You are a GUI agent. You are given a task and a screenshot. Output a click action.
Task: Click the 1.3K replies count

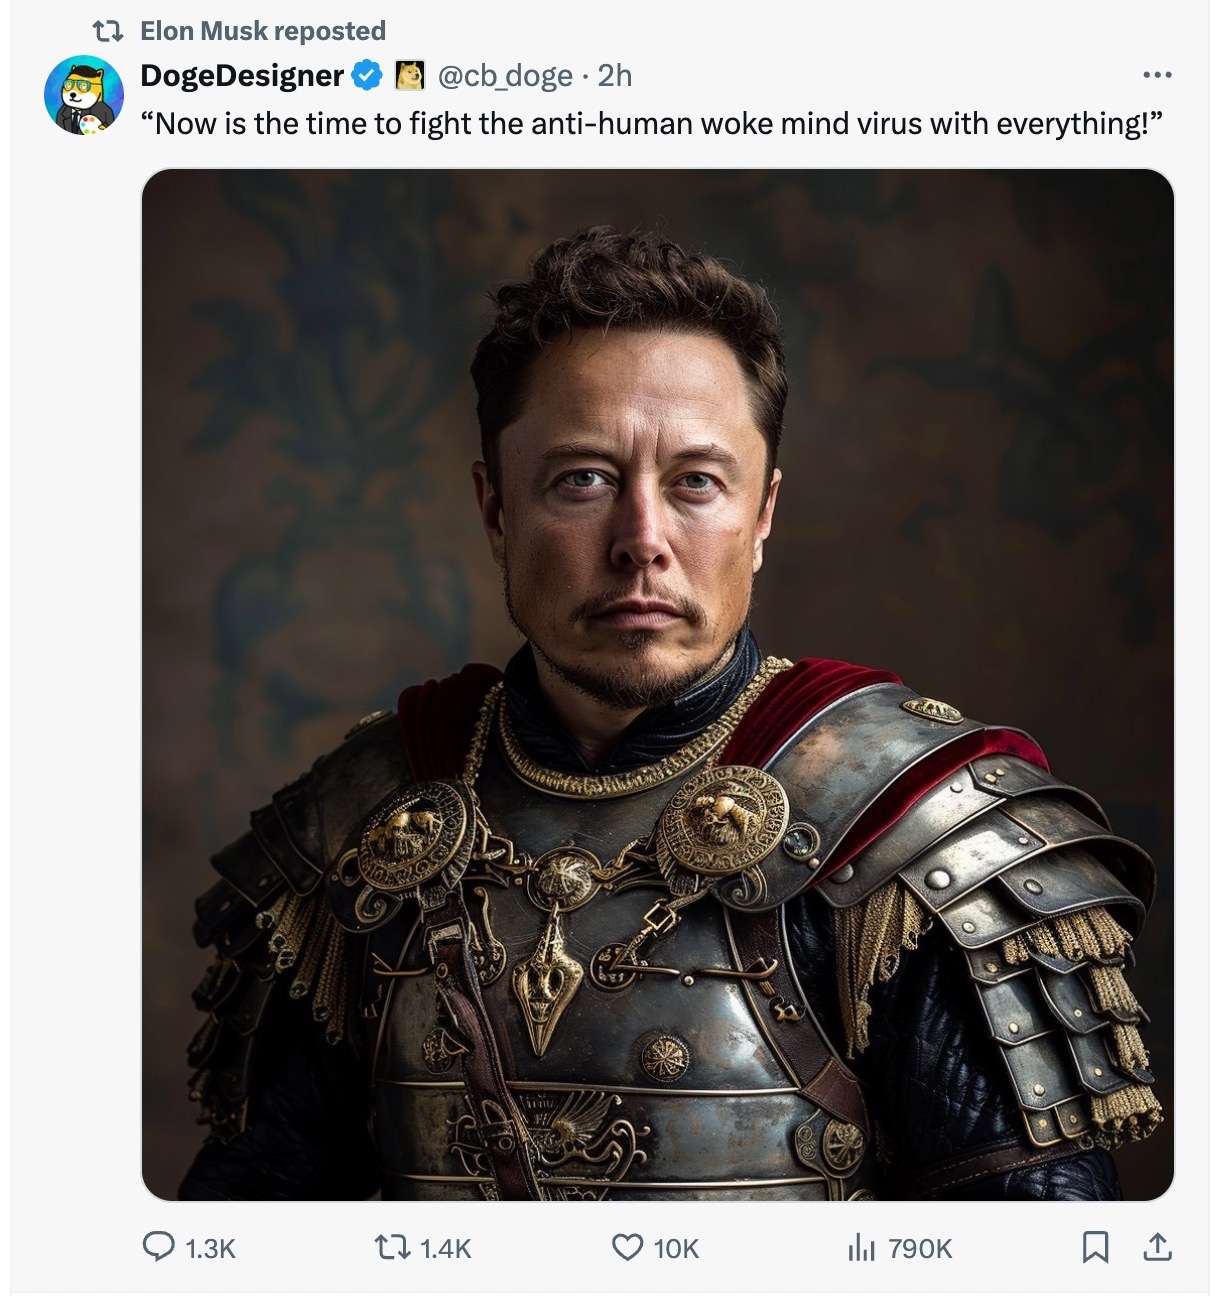coord(211,1248)
